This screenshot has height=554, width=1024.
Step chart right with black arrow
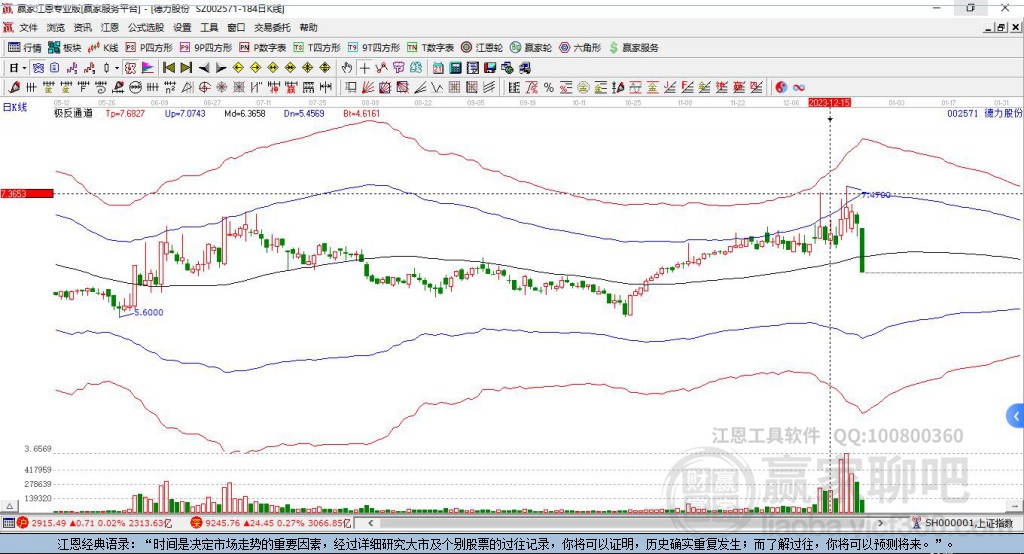(x=221, y=68)
